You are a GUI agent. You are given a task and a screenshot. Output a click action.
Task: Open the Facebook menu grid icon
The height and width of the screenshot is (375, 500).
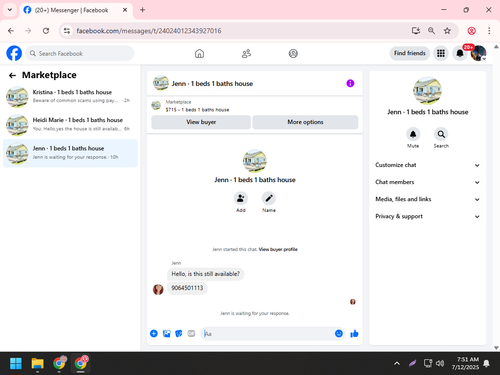(x=441, y=53)
